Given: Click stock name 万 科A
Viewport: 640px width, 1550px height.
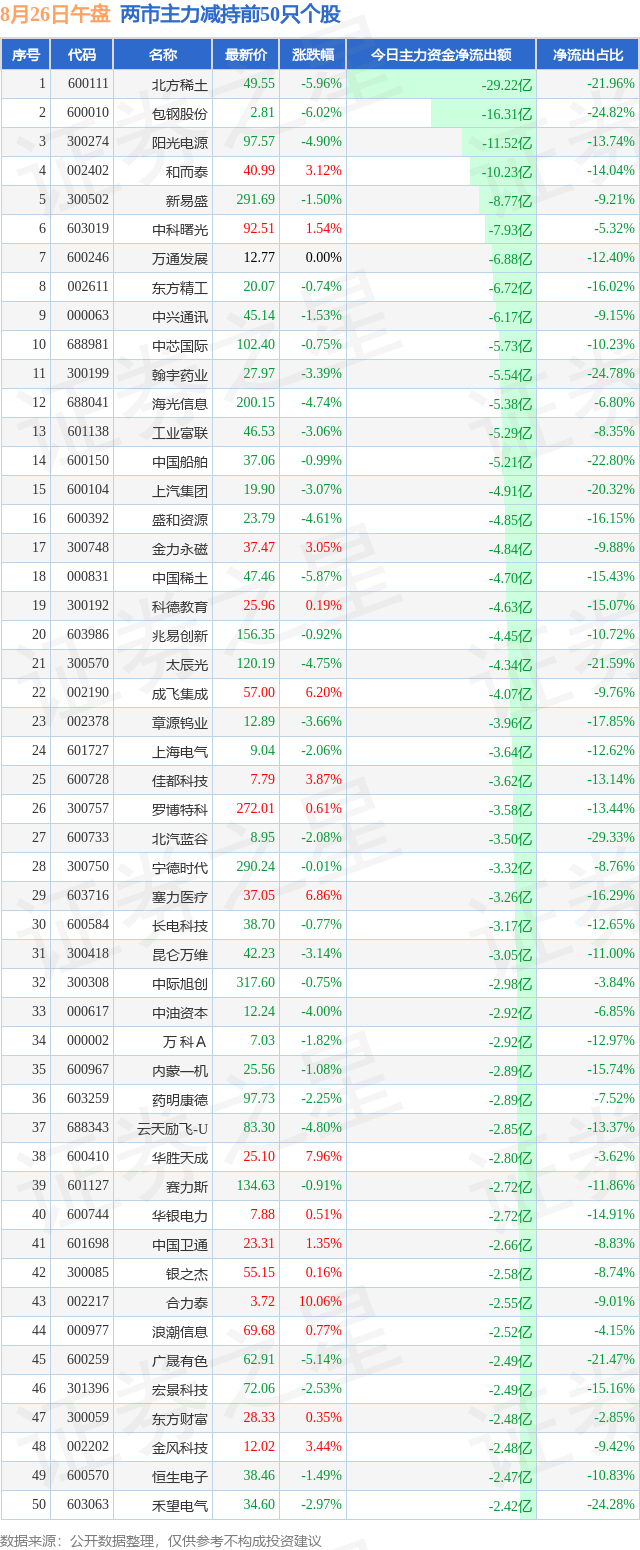Looking at the screenshot, I should [x=186, y=1041].
